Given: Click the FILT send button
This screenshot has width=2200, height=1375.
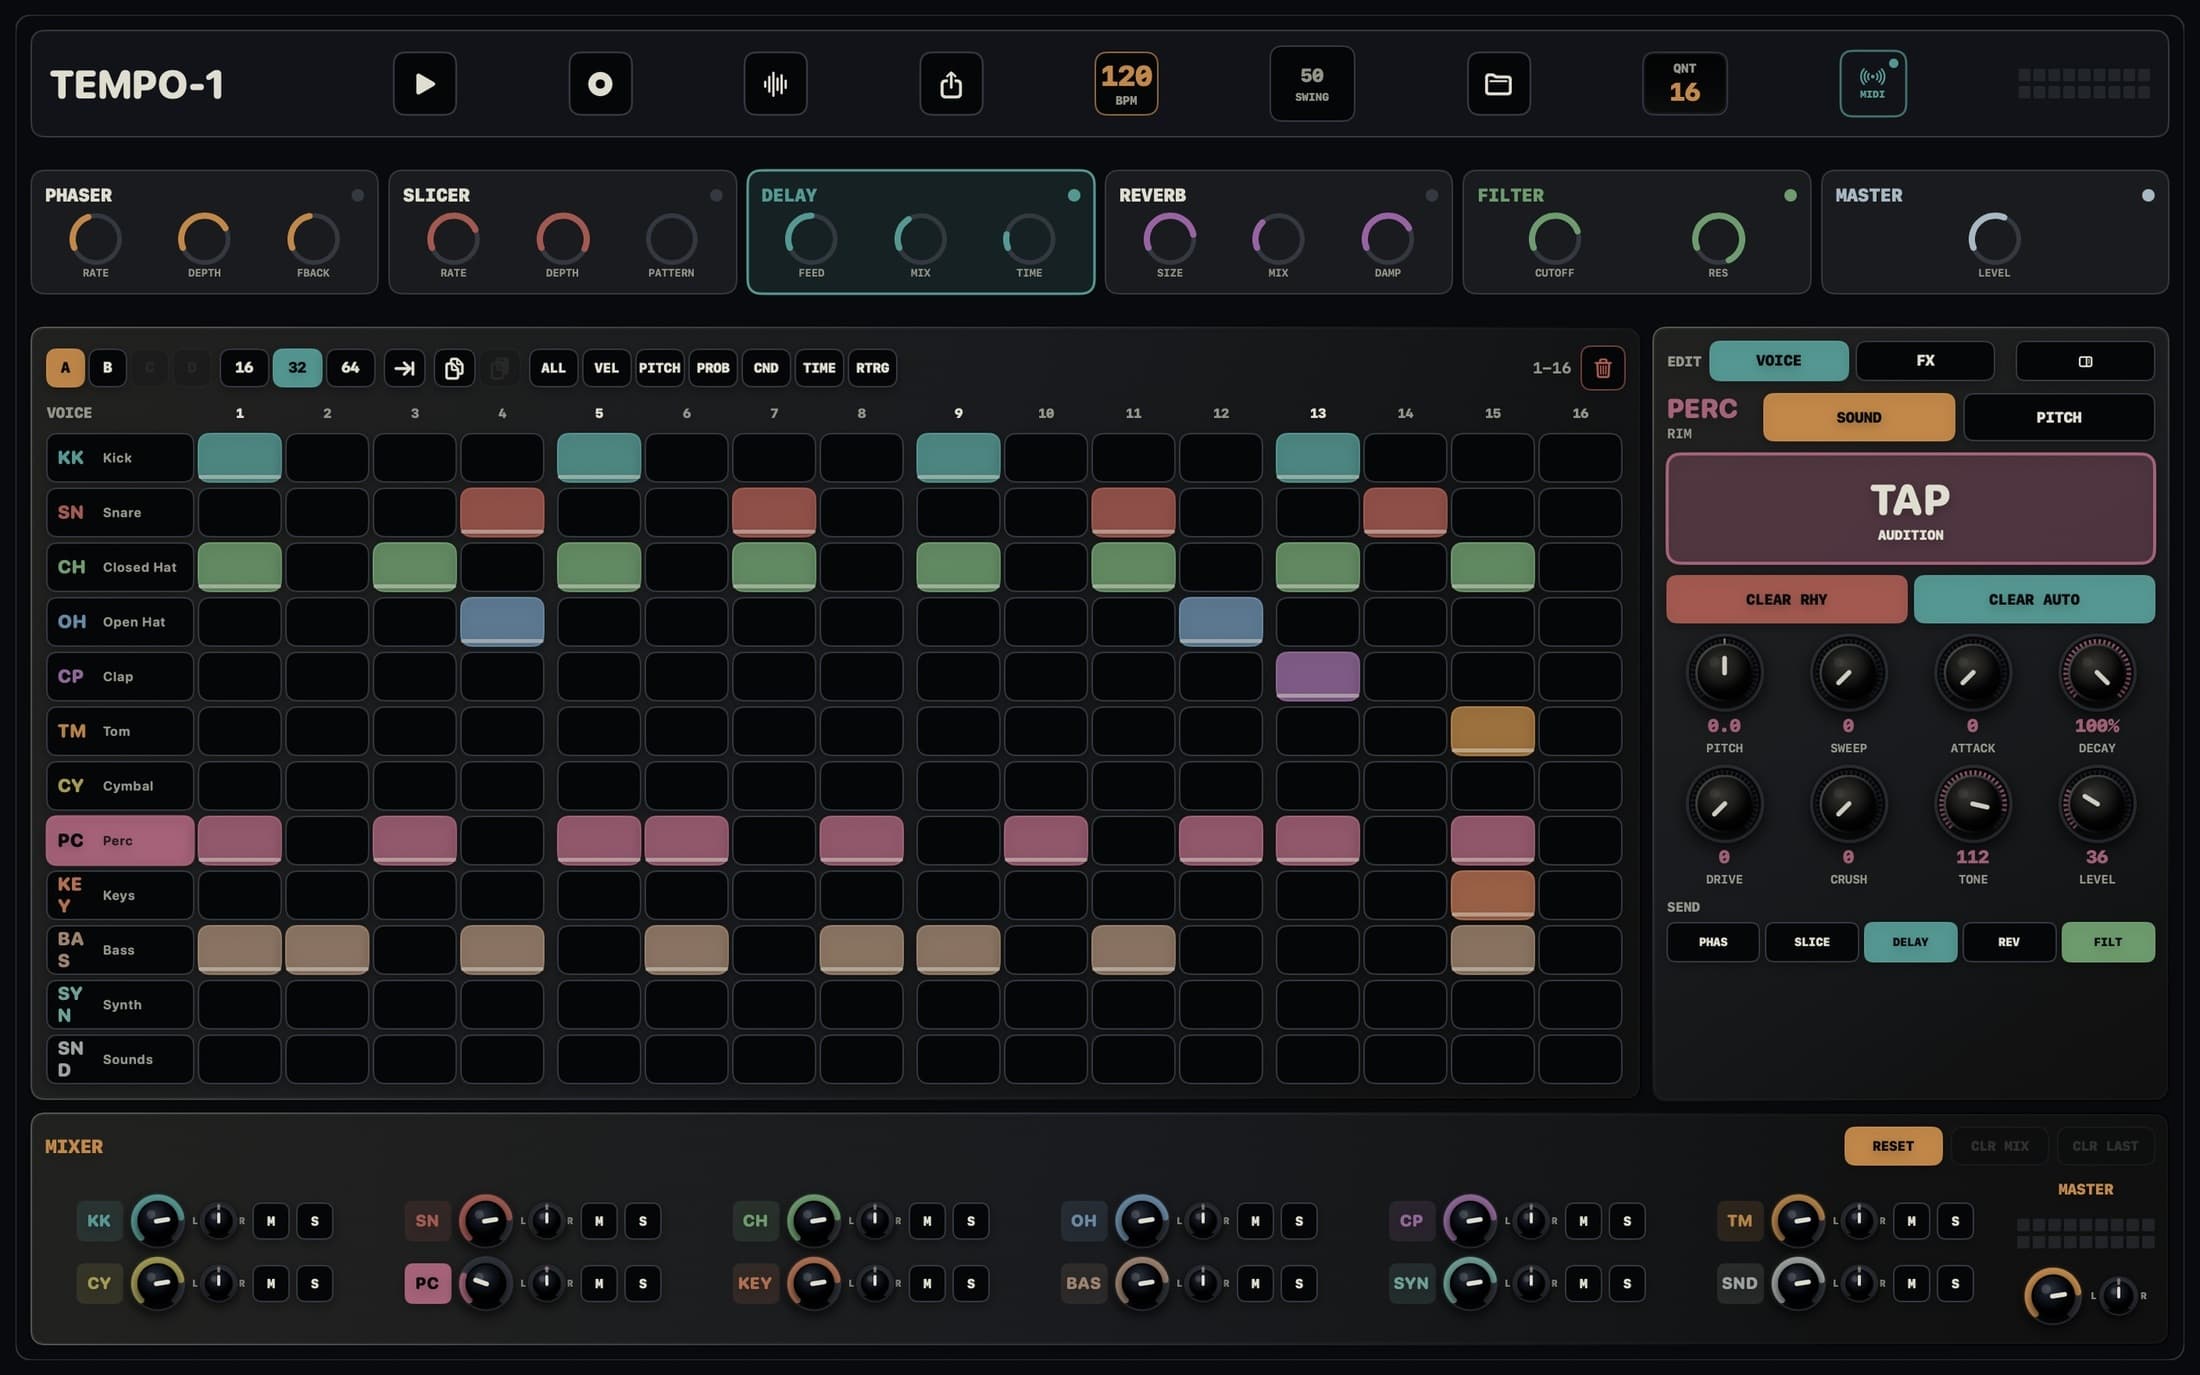Looking at the screenshot, I should [x=2108, y=942].
